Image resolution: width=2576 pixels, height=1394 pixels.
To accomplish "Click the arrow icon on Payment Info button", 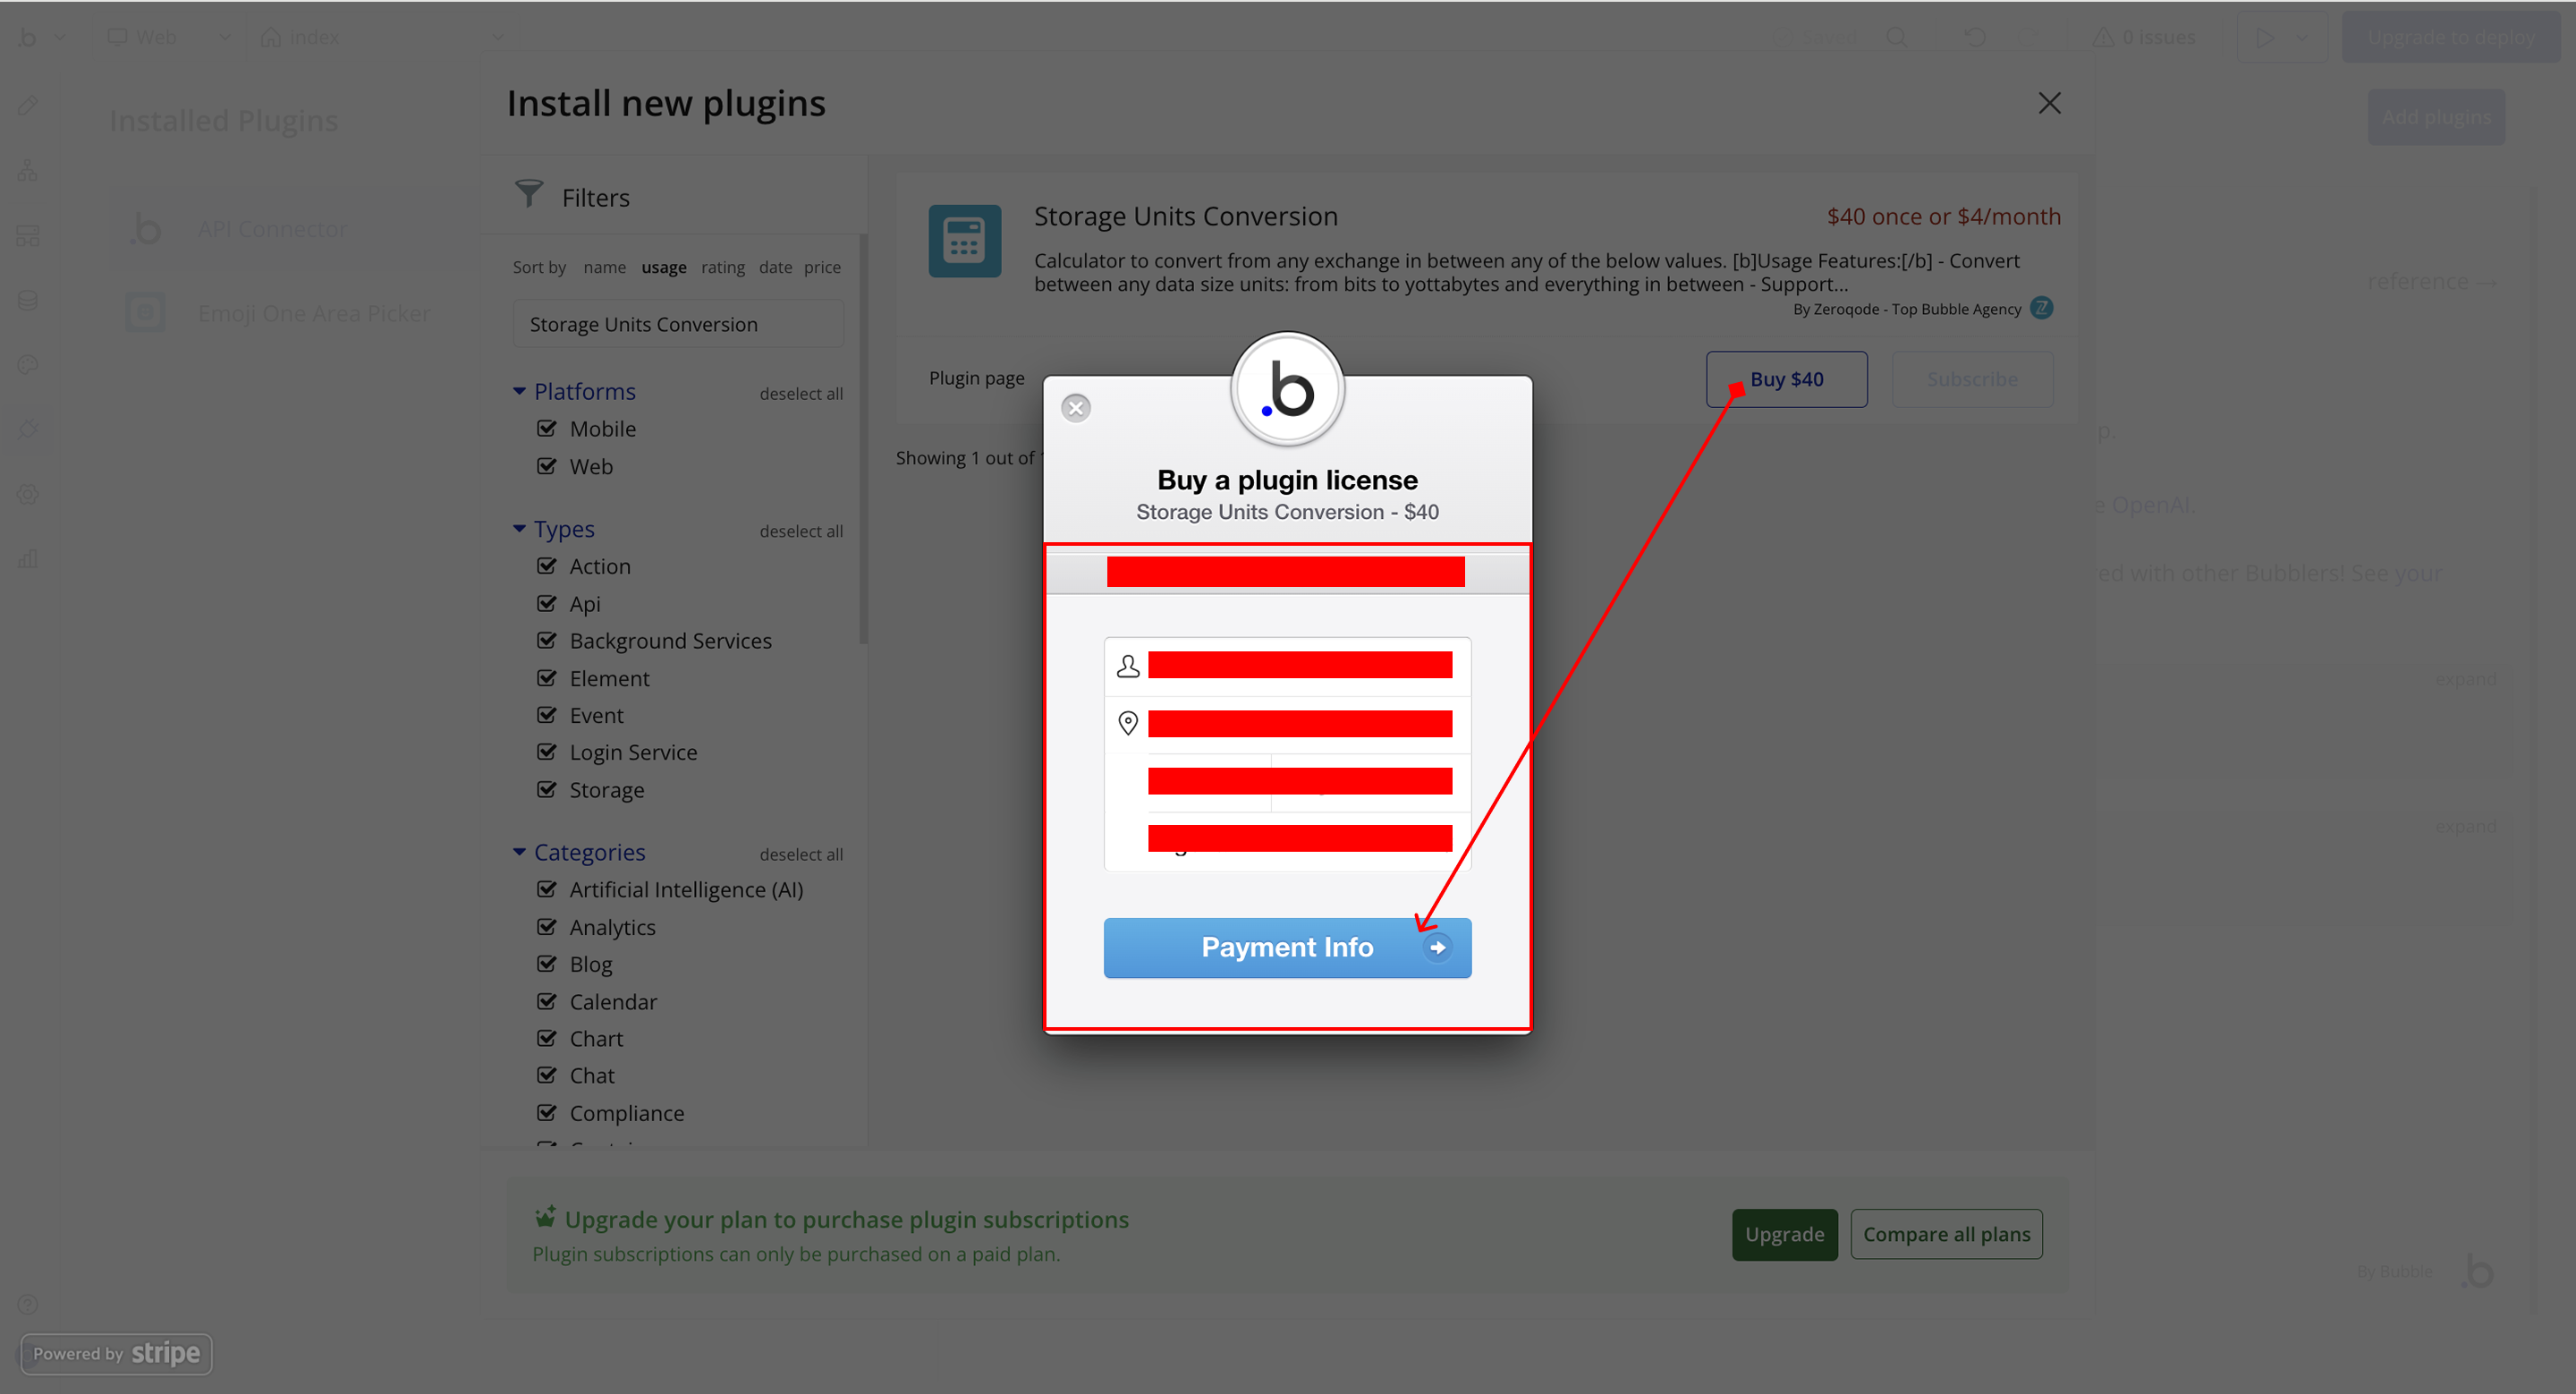I will [1437, 948].
